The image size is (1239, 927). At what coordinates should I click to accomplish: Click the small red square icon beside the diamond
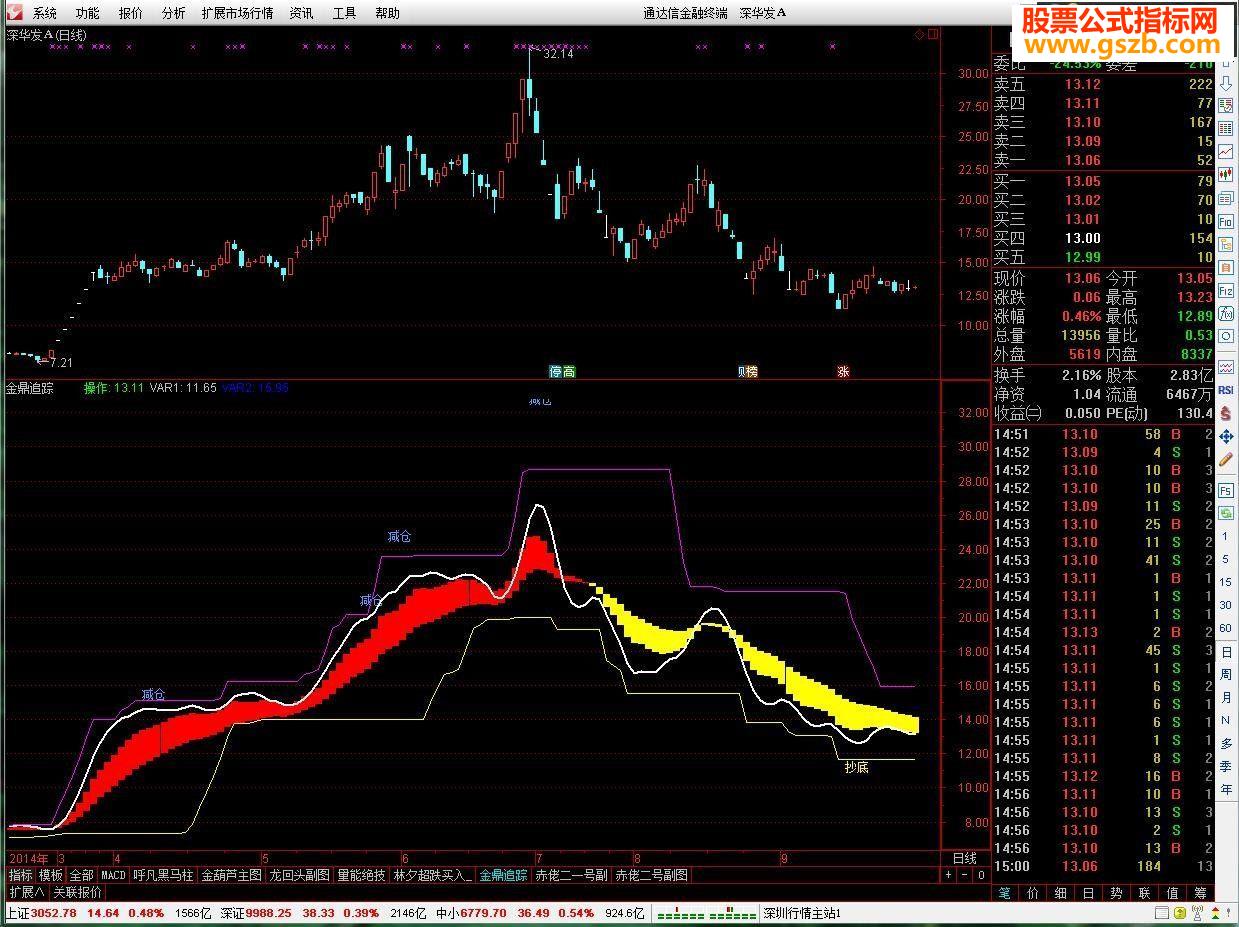pyautogui.click(x=933, y=35)
